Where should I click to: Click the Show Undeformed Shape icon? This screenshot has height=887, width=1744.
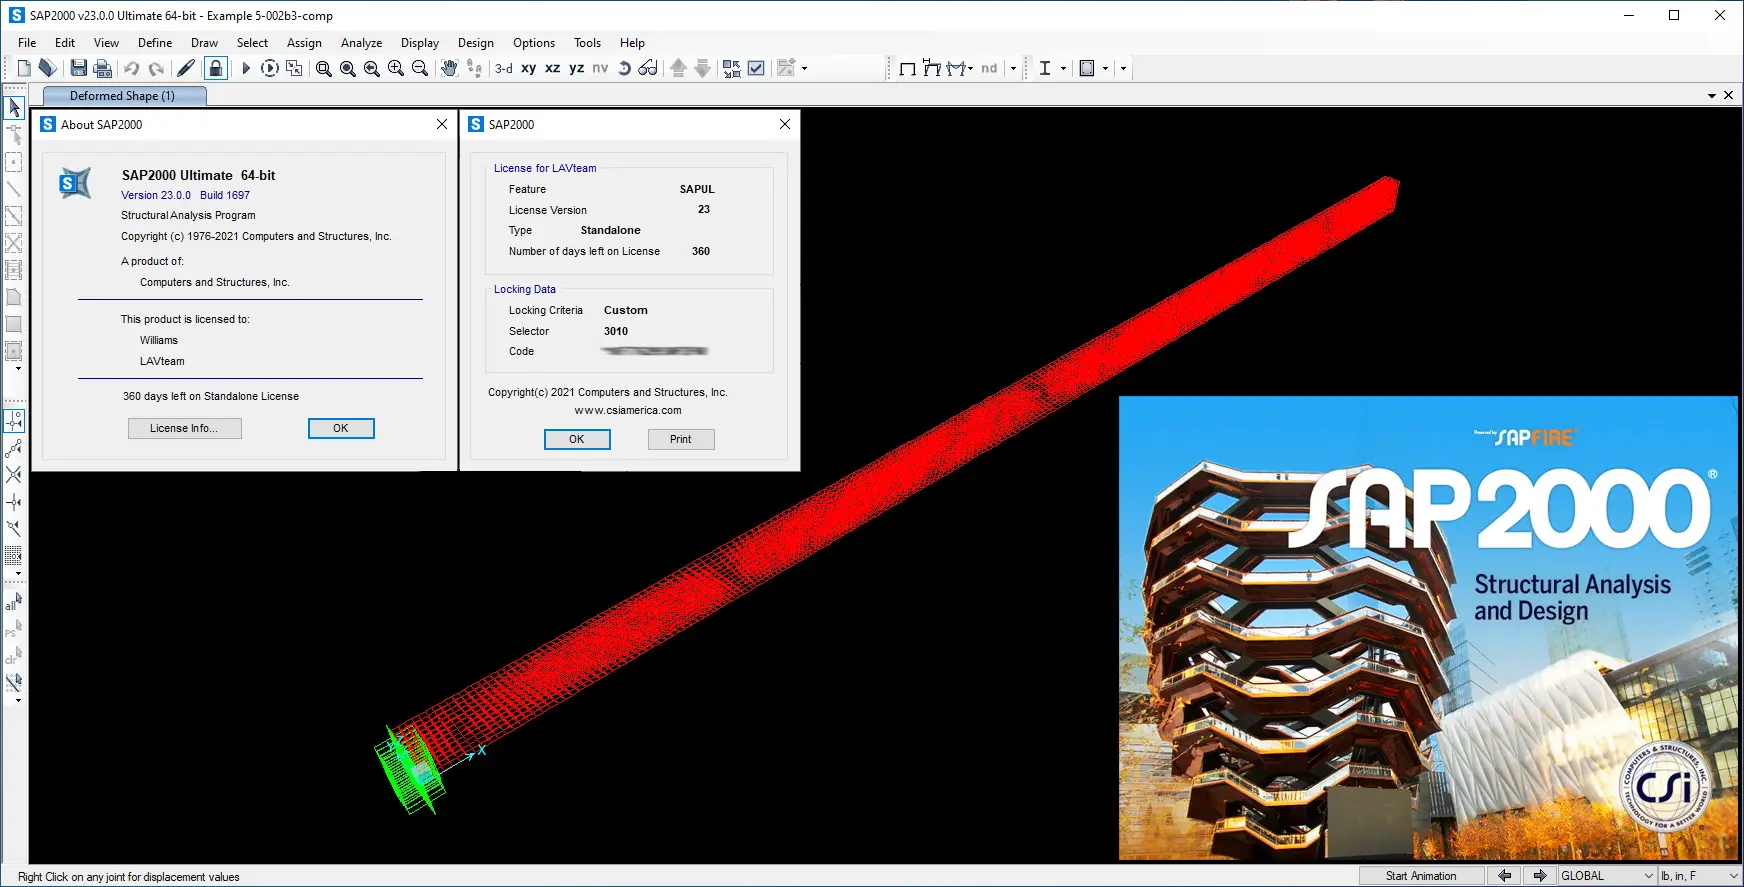click(907, 68)
